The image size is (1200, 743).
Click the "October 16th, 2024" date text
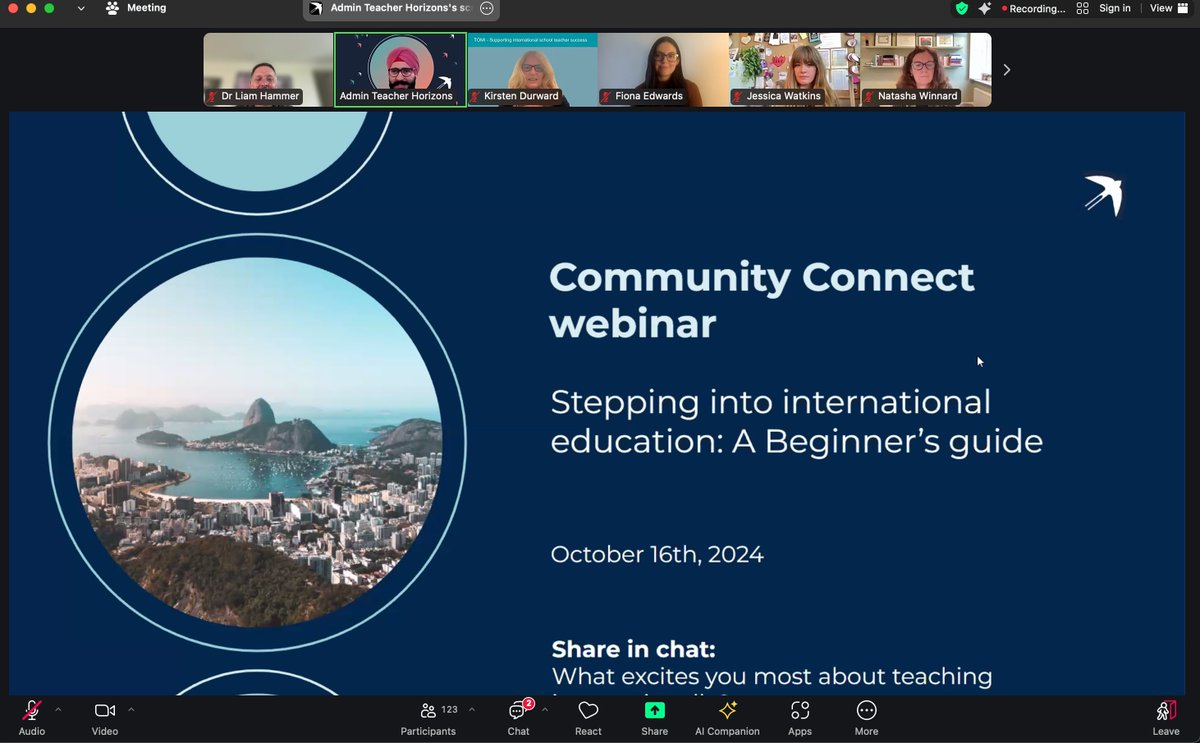[657, 554]
